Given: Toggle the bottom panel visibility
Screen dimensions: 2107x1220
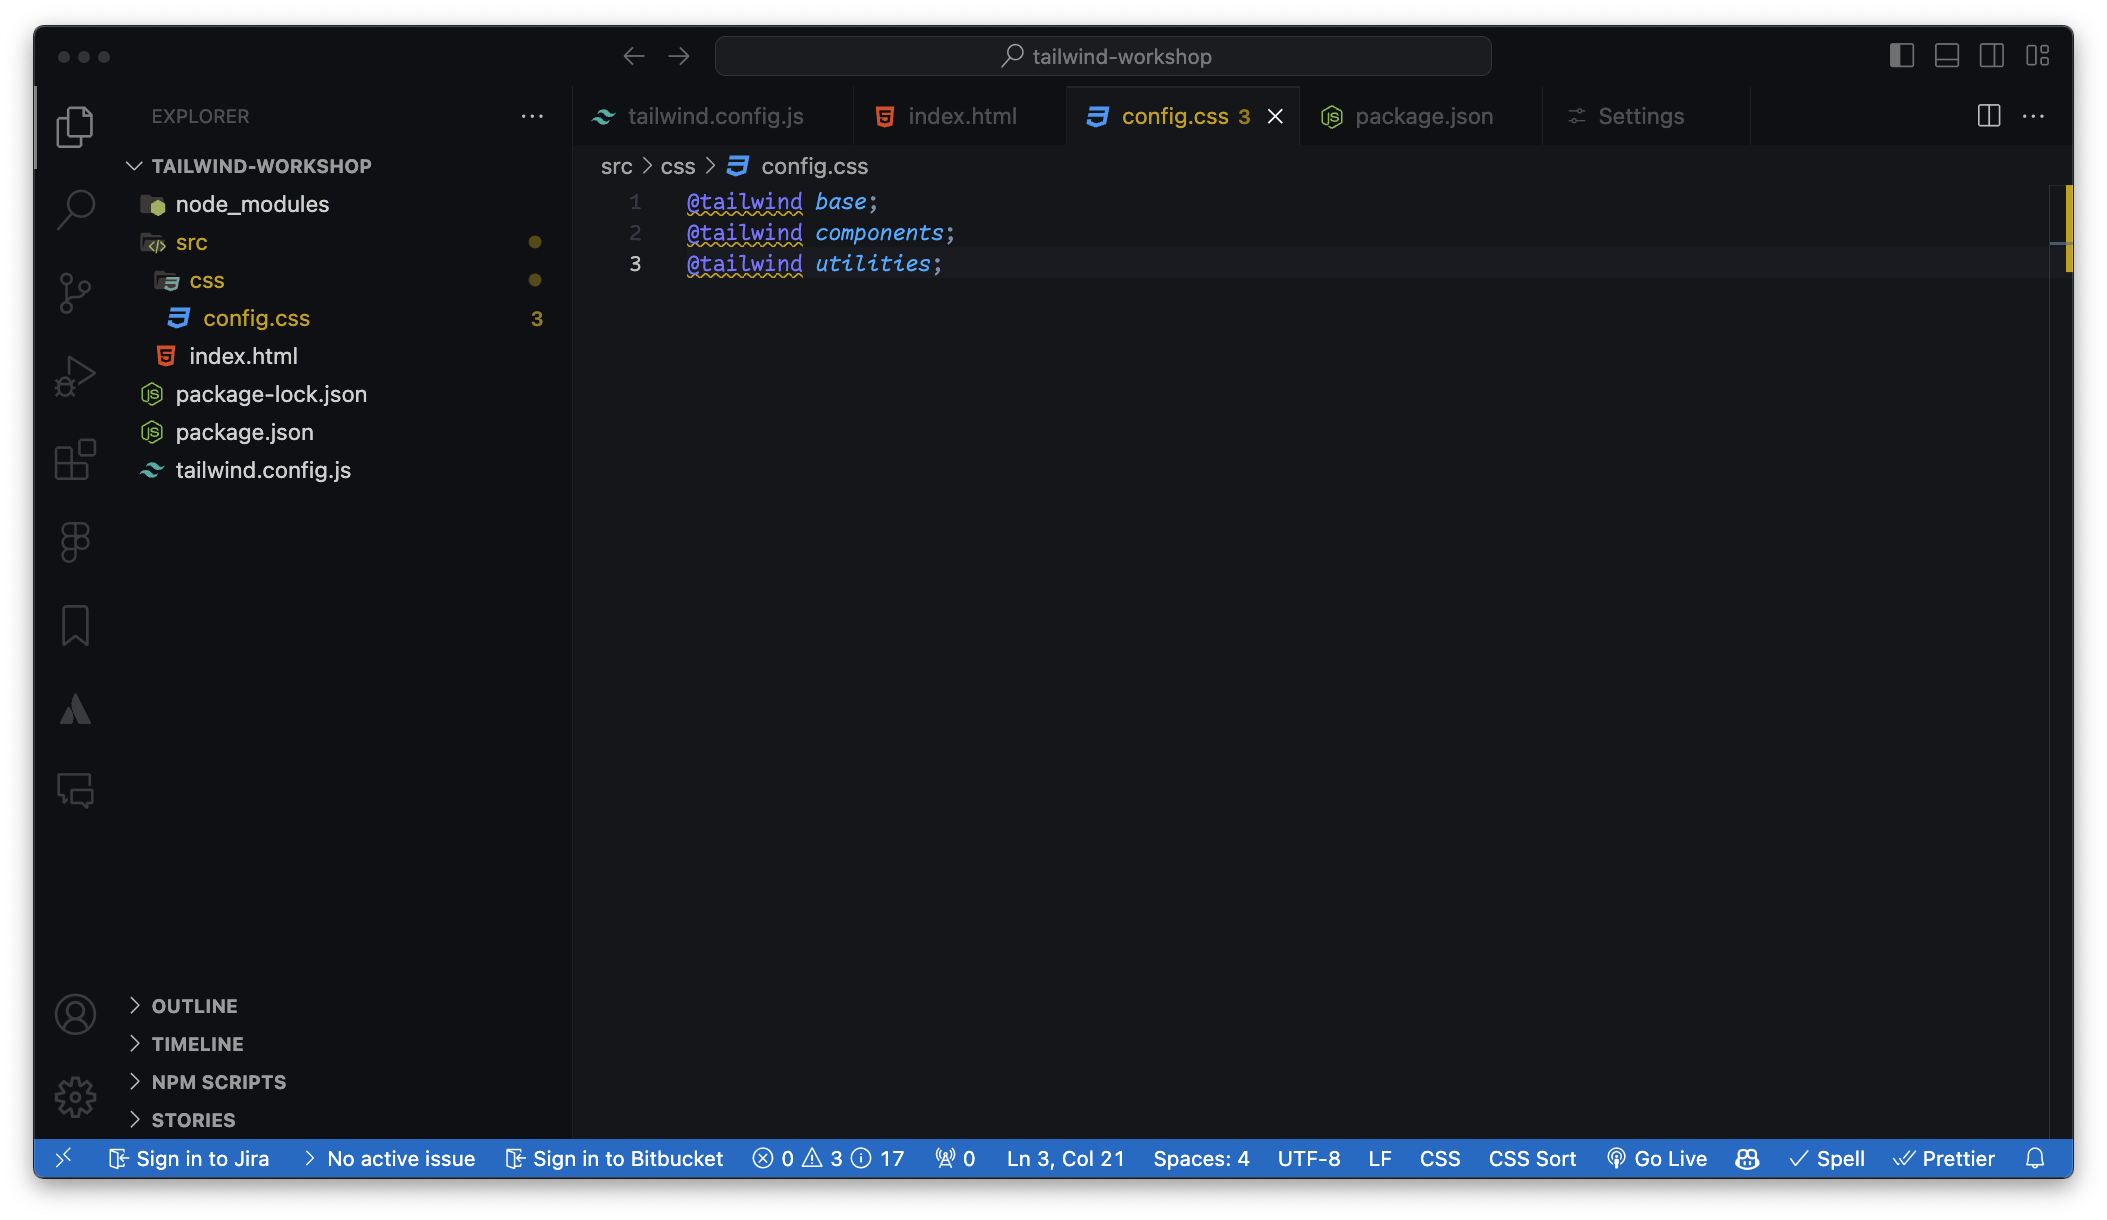Looking at the screenshot, I should (1946, 56).
